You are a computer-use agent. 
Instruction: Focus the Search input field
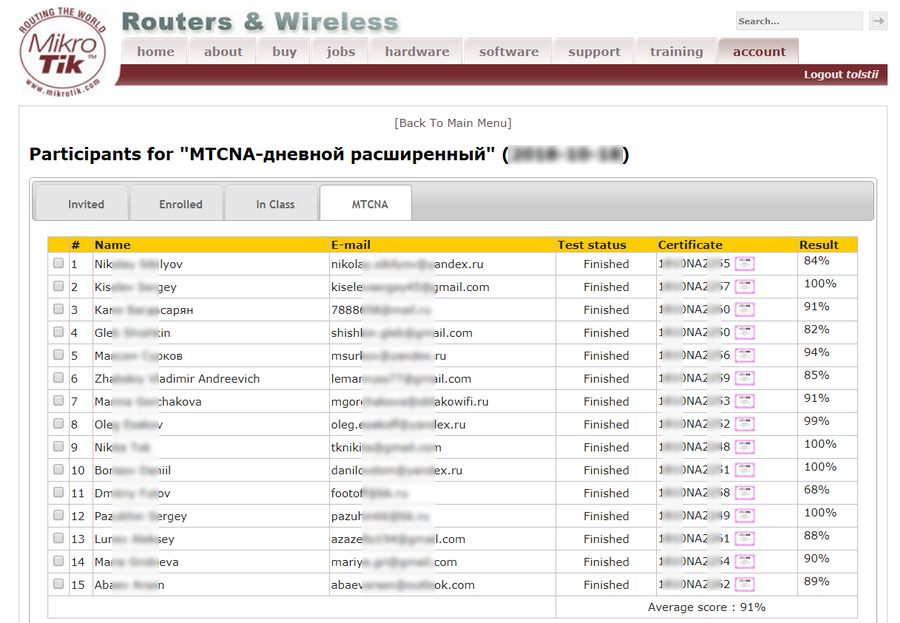(x=799, y=21)
